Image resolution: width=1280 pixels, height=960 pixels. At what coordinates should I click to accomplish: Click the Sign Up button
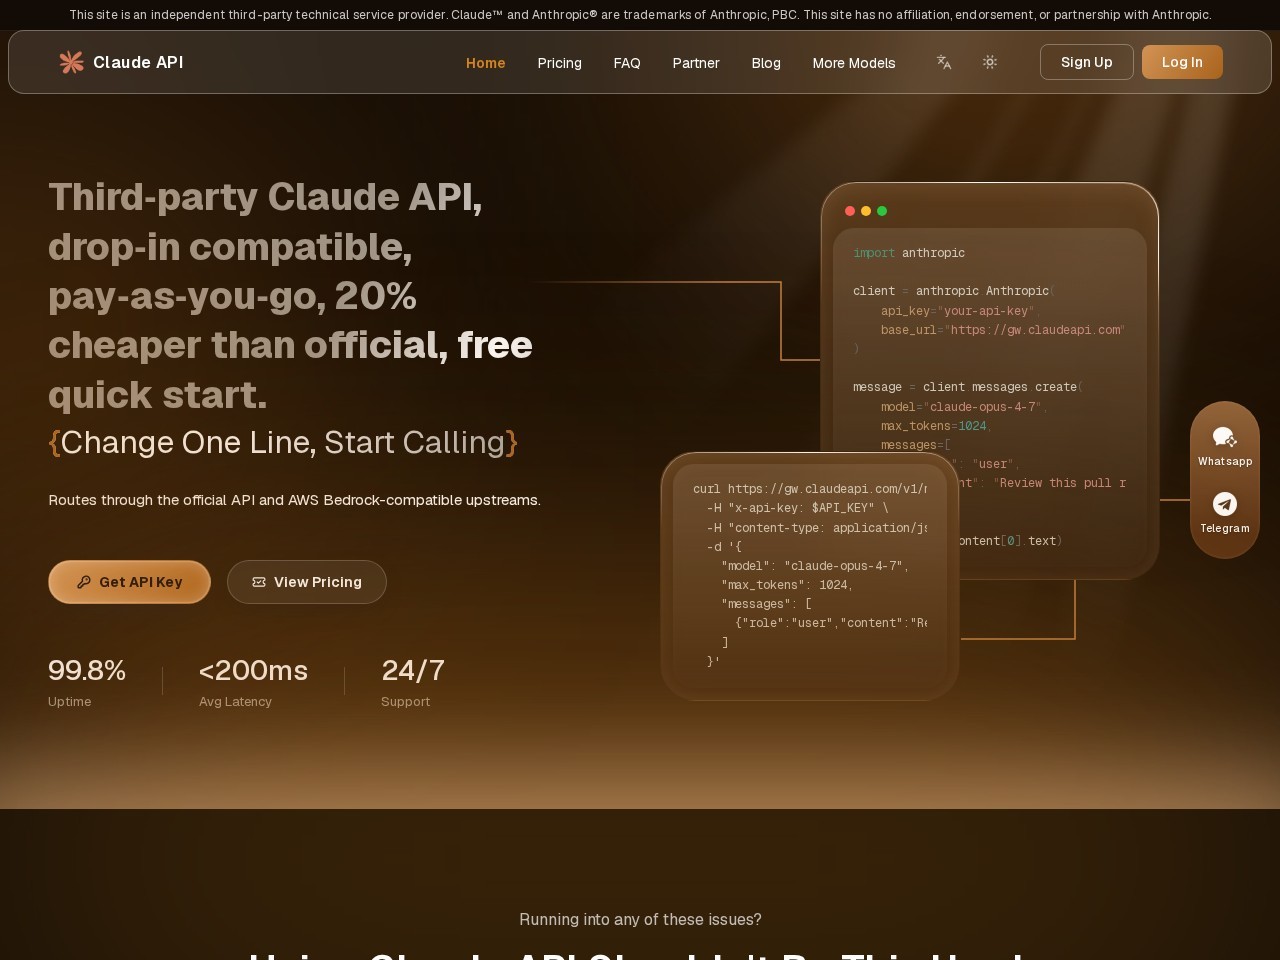click(x=1087, y=62)
